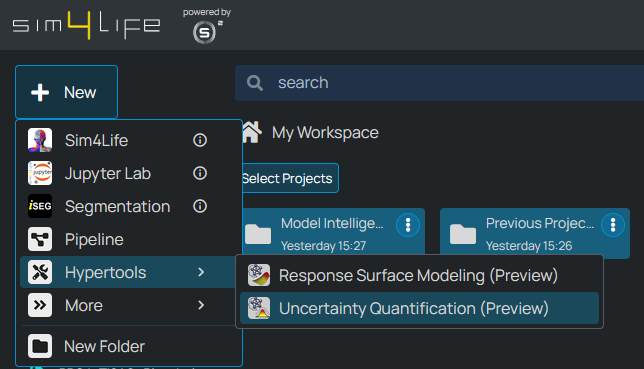Select the Hypertools menu entry
The width and height of the screenshot is (644, 369).
click(x=127, y=272)
